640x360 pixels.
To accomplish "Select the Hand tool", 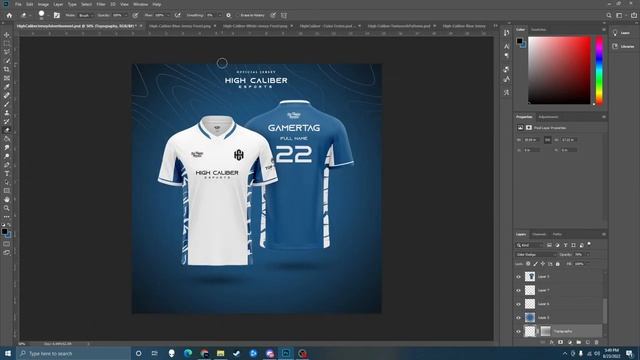I will click(7, 200).
